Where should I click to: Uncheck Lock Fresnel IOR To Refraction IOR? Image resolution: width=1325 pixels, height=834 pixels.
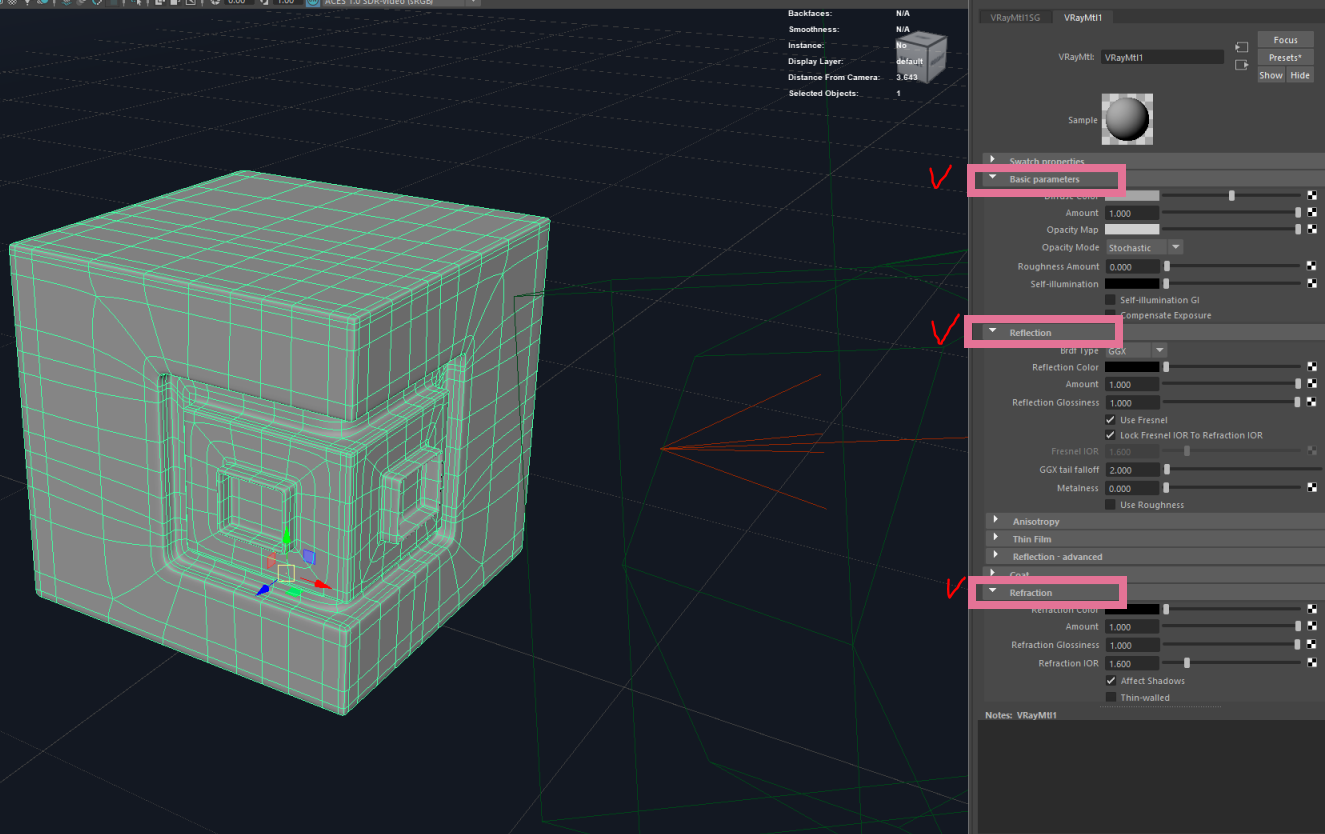pyautogui.click(x=1110, y=435)
